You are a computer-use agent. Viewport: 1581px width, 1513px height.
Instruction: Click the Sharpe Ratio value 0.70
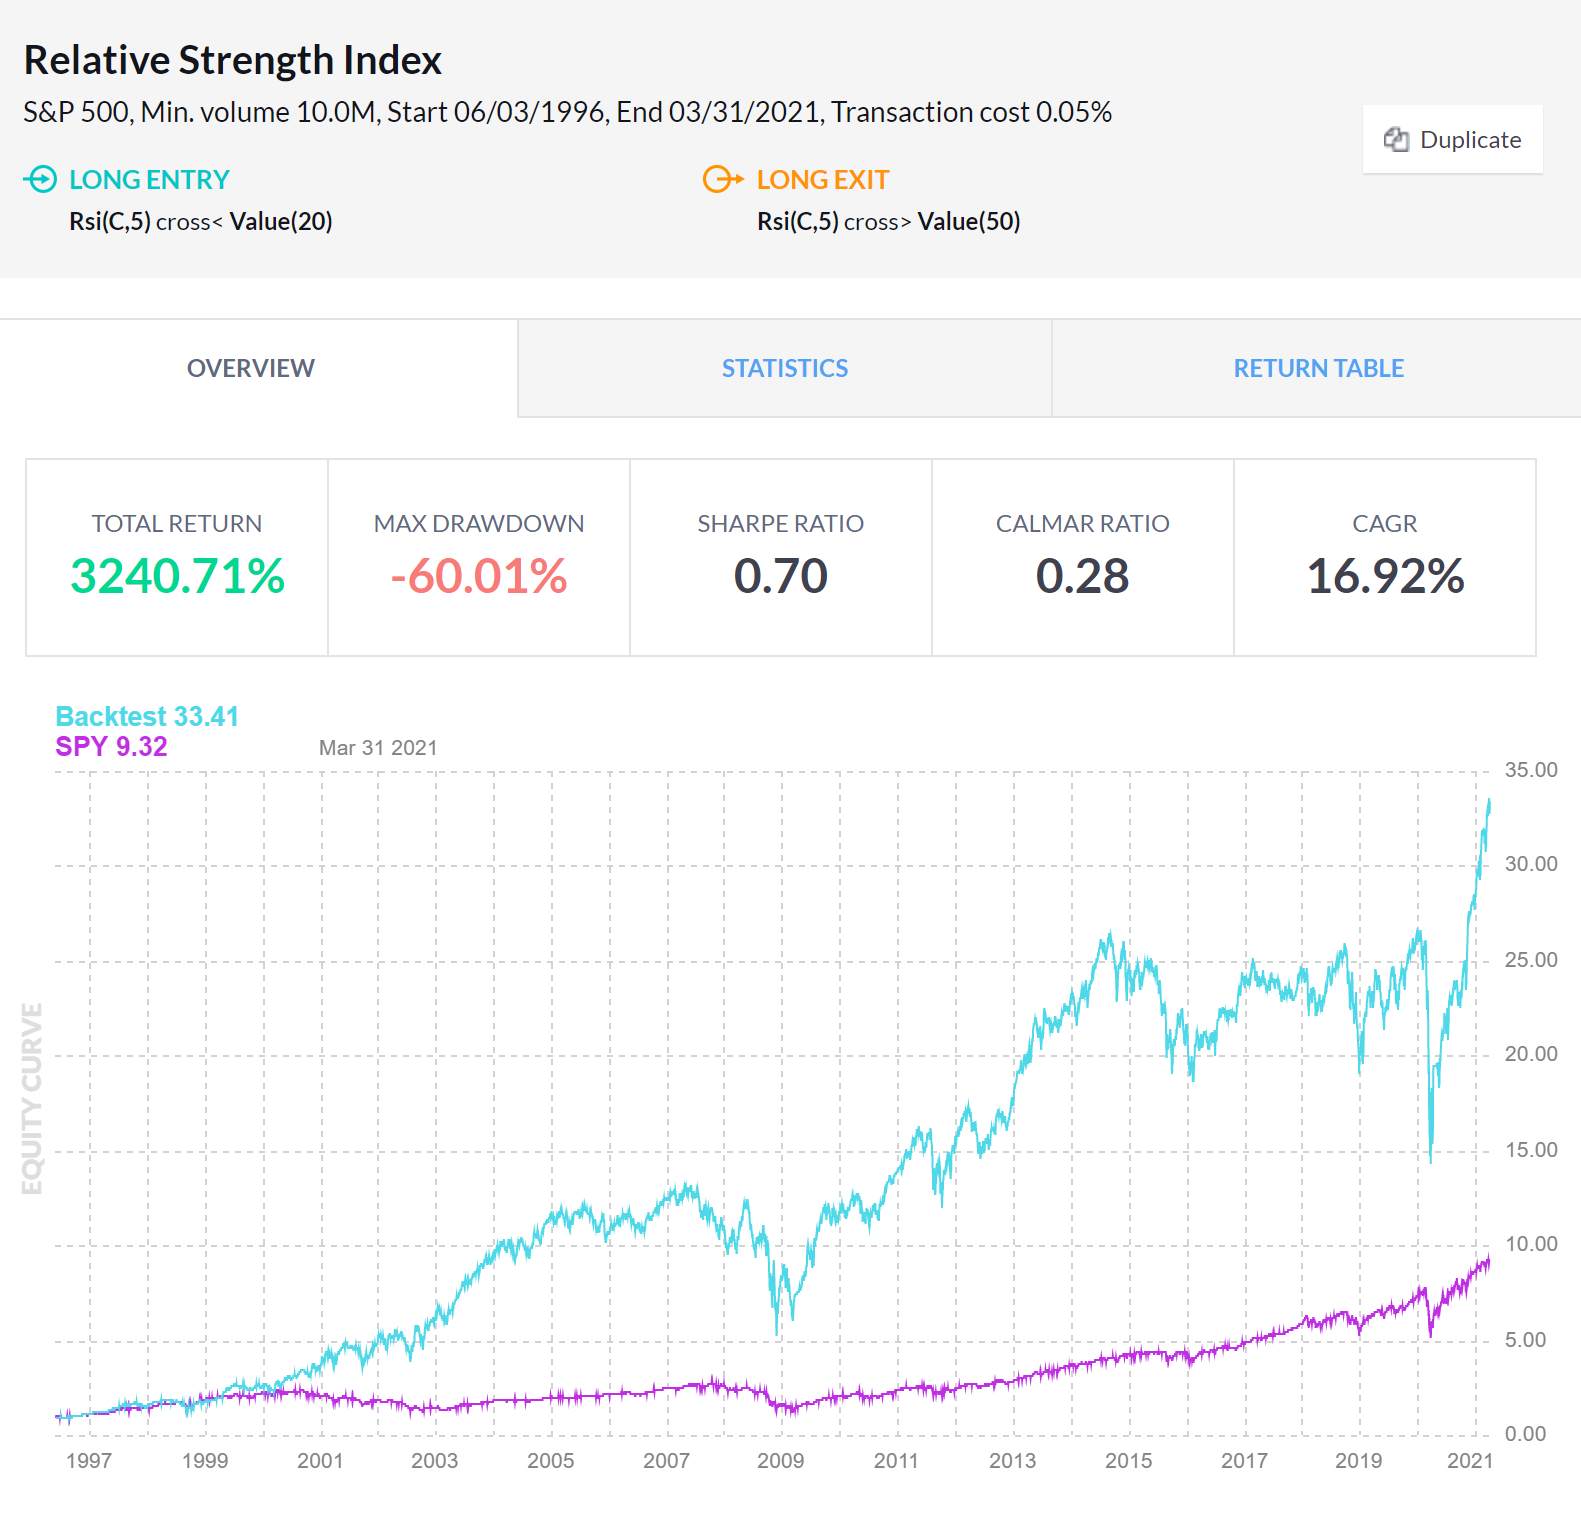pos(780,576)
